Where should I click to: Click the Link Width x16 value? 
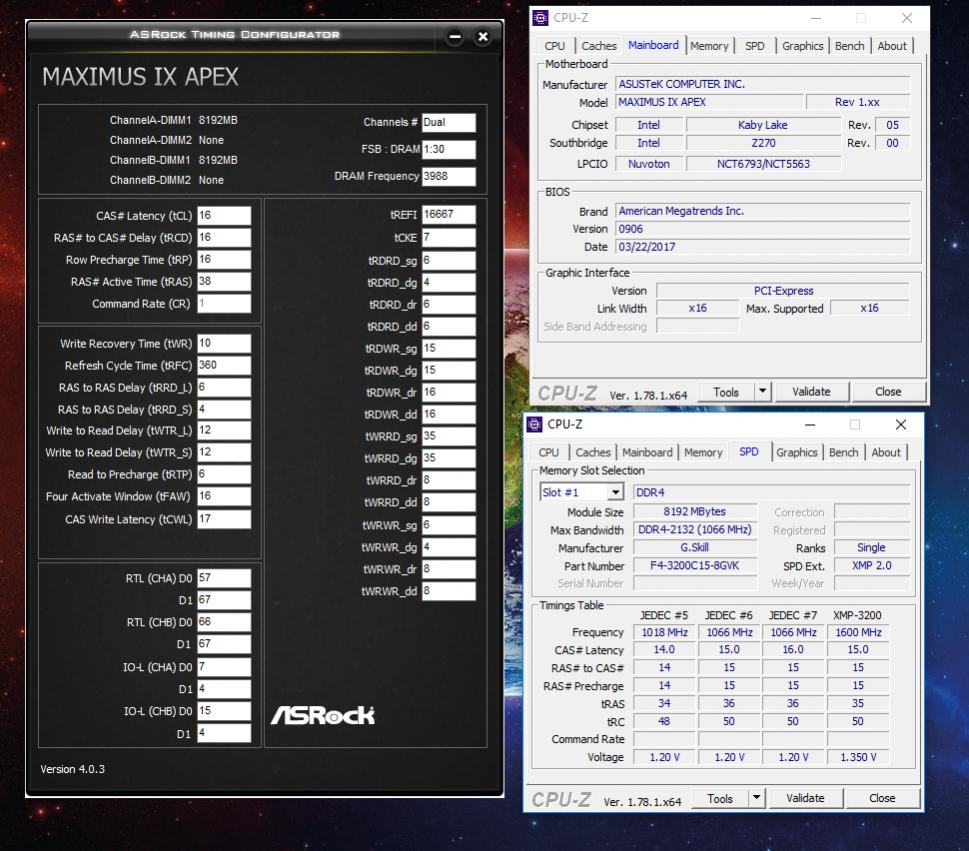pos(697,308)
